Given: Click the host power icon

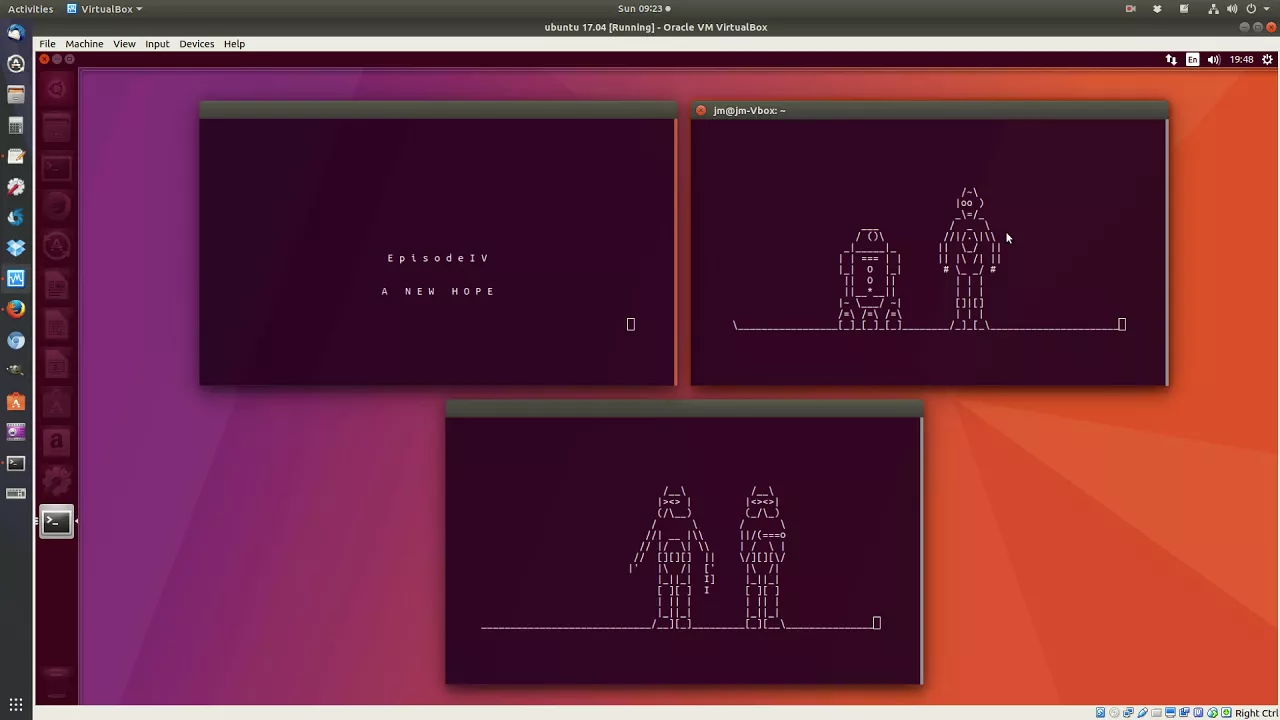Looking at the screenshot, I should point(1251,9).
